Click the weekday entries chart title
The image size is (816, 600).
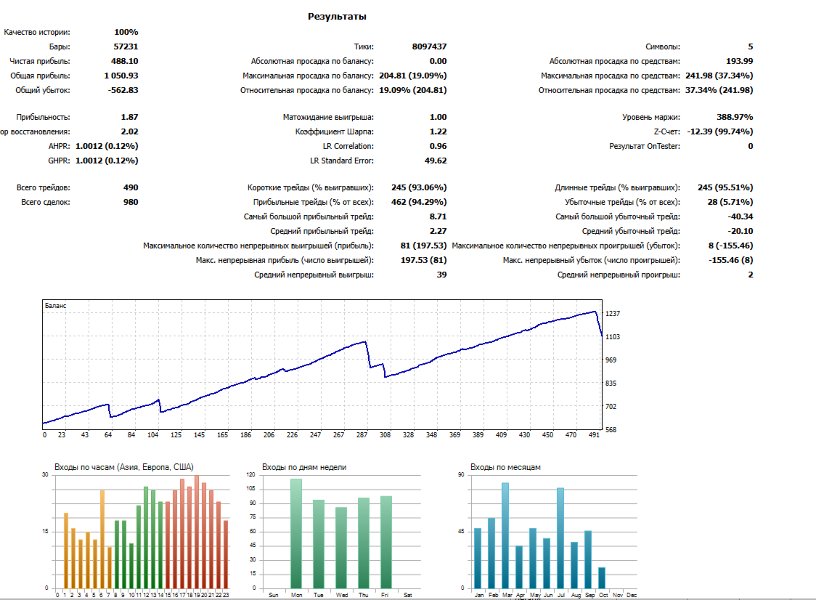(x=304, y=467)
